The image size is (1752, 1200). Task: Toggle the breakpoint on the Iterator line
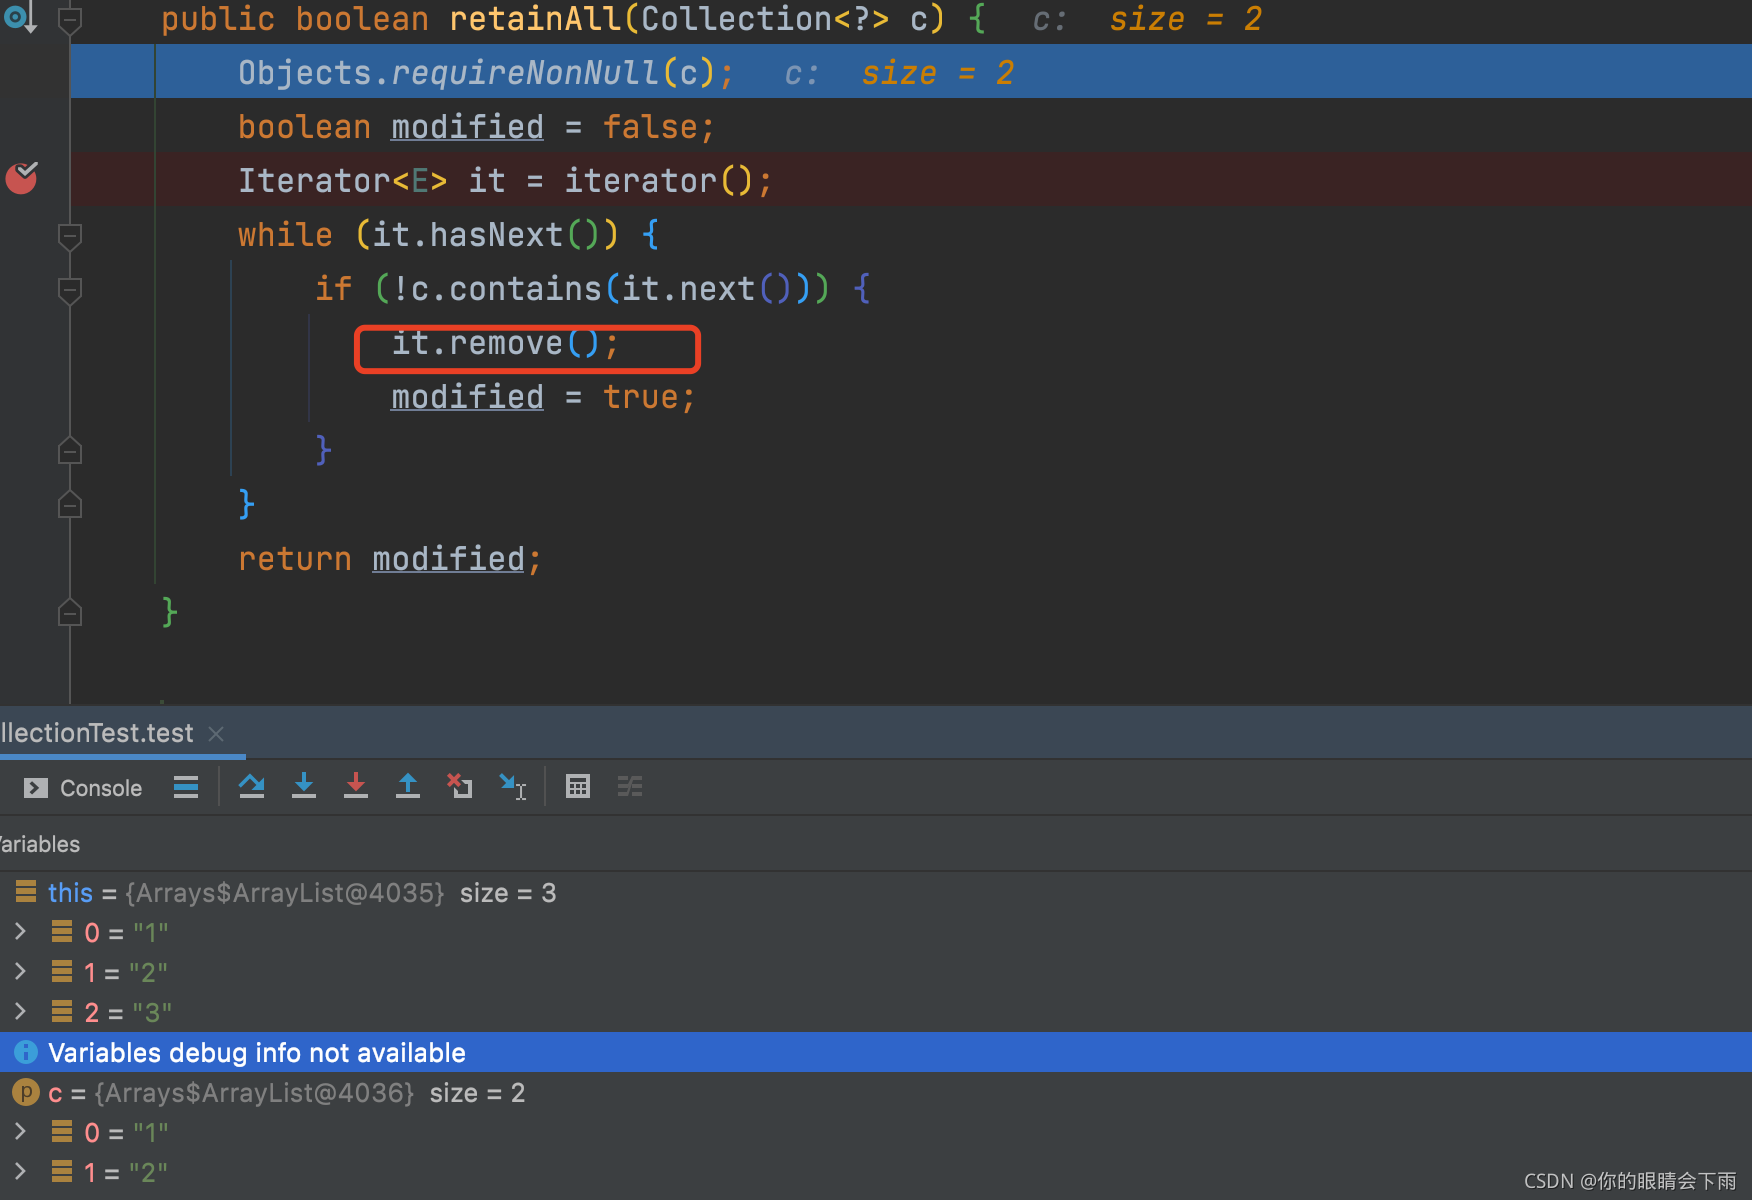pyautogui.click(x=21, y=179)
